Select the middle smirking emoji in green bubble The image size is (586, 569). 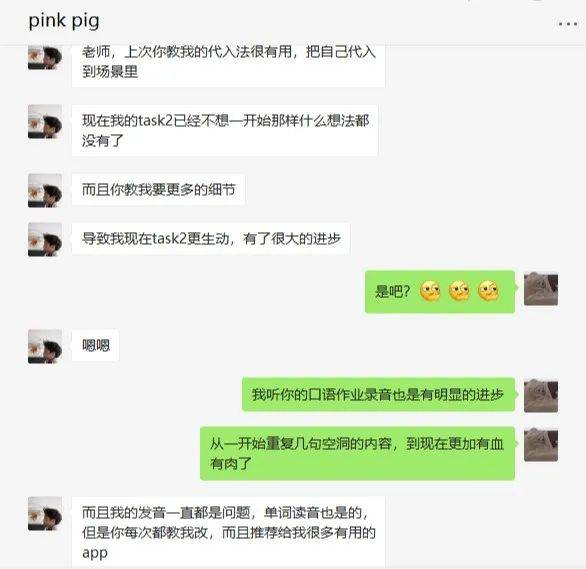coord(459,291)
